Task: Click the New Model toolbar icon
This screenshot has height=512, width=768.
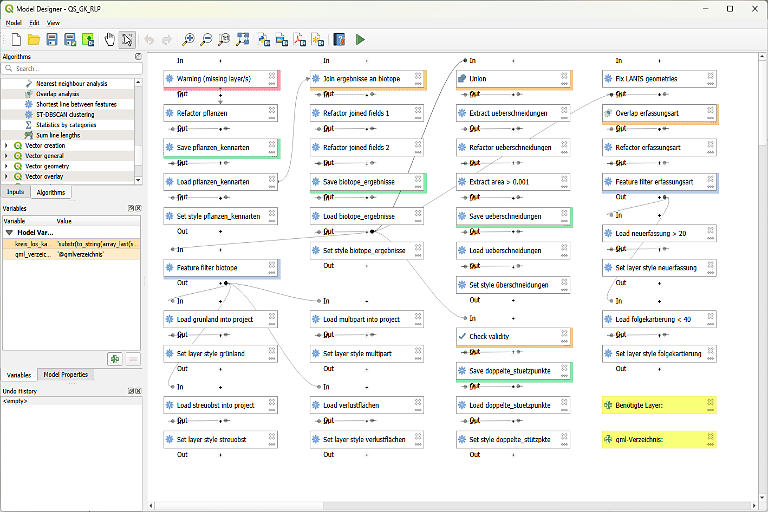Action: pyautogui.click(x=15, y=40)
